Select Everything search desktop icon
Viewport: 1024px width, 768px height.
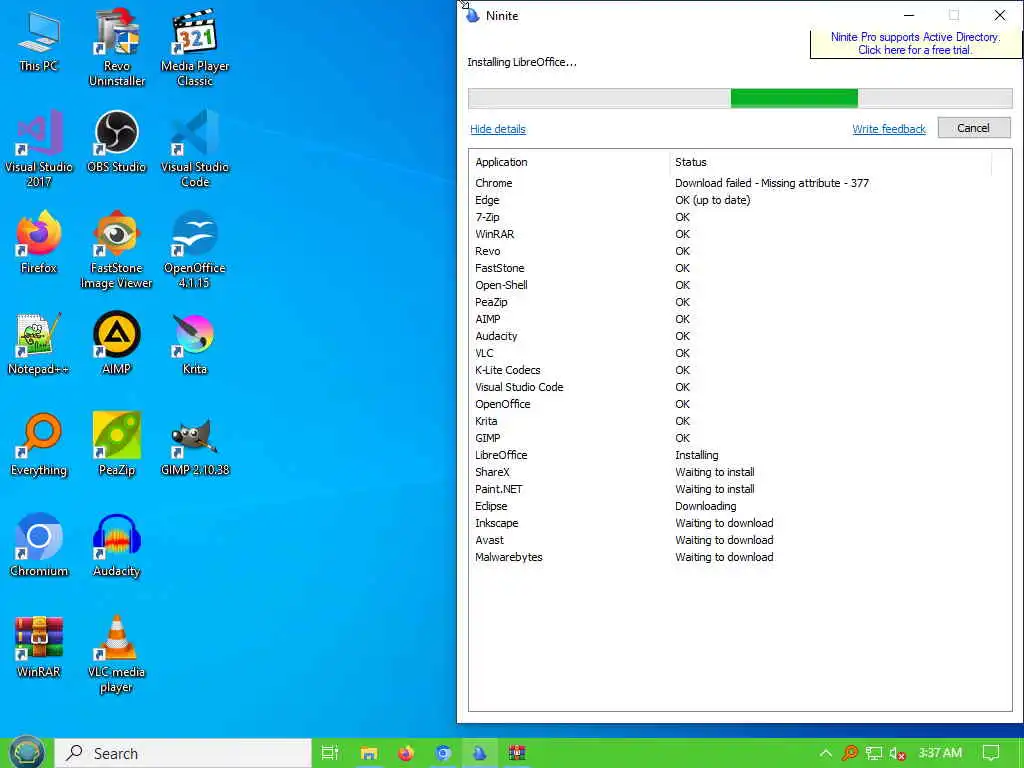pos(39,445)
